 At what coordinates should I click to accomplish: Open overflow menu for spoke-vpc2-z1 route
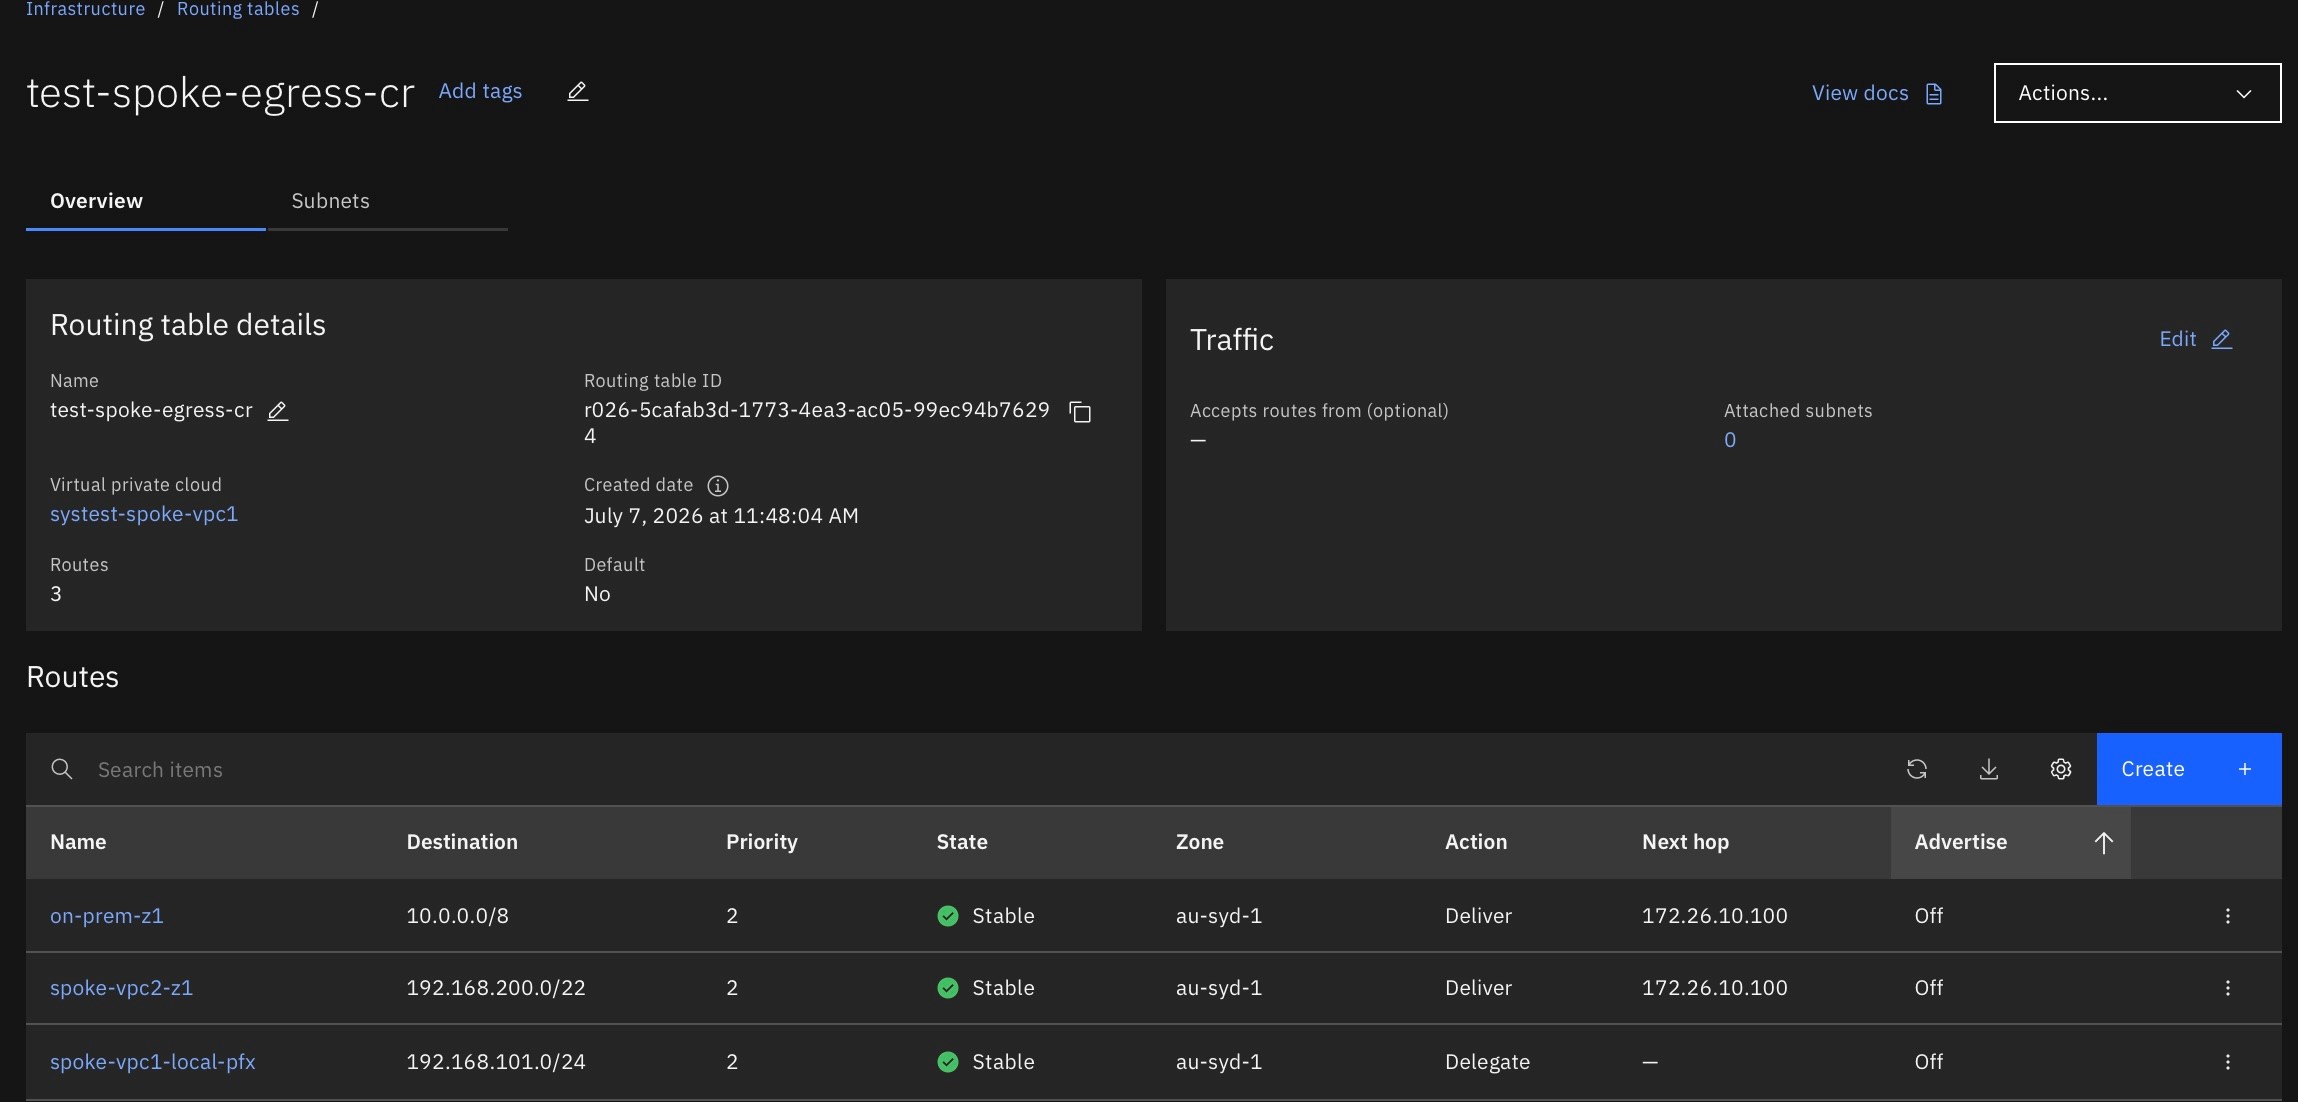[x=2228, y=988]
